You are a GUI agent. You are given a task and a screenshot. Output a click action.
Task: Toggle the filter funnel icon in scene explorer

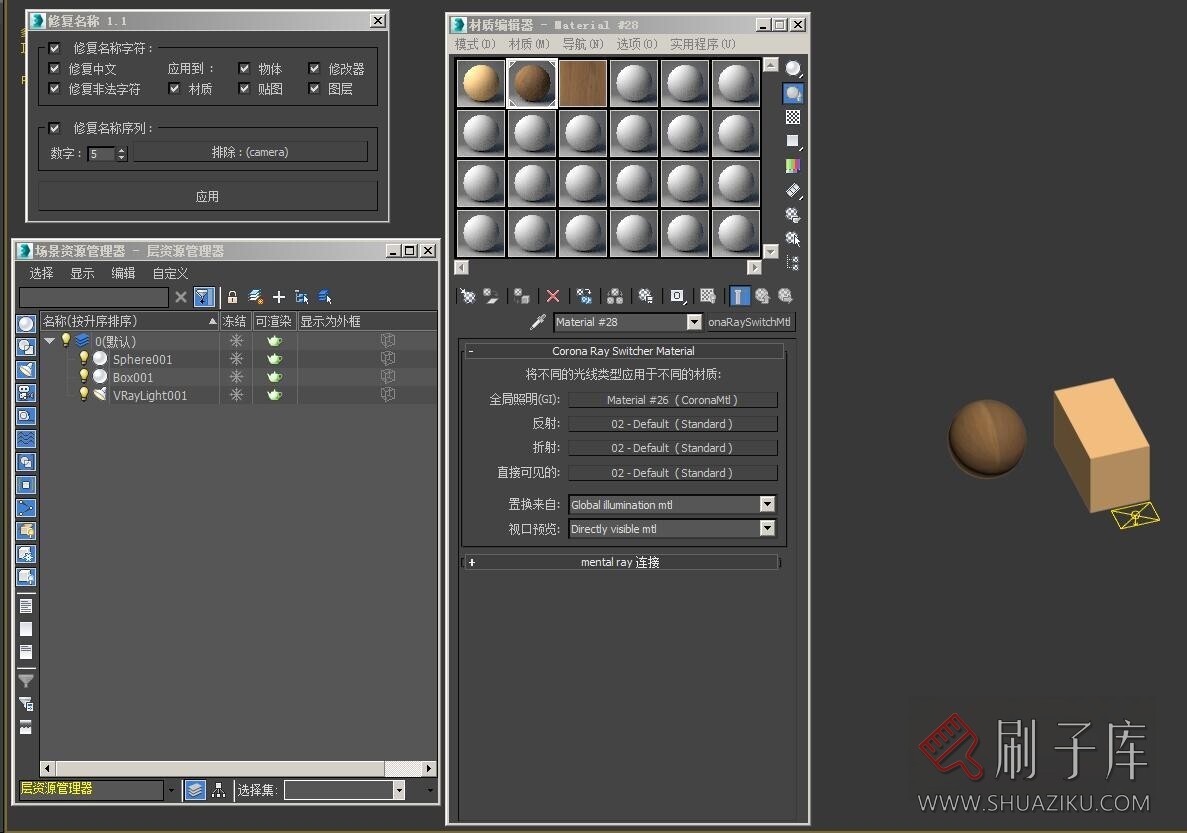pos(203,297)
